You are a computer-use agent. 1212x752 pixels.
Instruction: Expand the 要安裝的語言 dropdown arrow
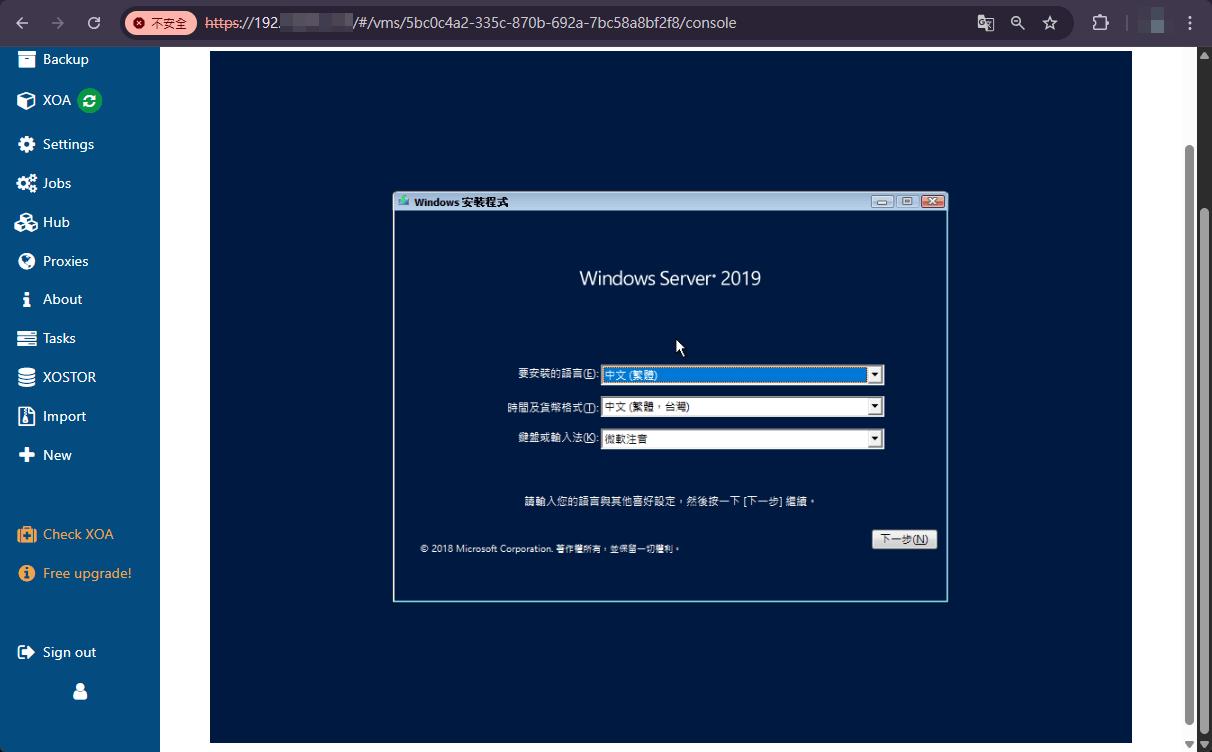pyautogui.click(x=875, y=375)
